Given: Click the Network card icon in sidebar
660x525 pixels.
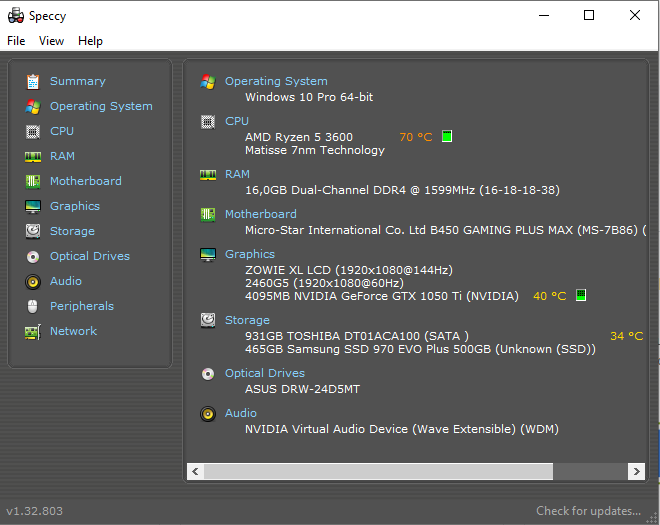Looking at the screenshot, I should (x=33, y=332).
